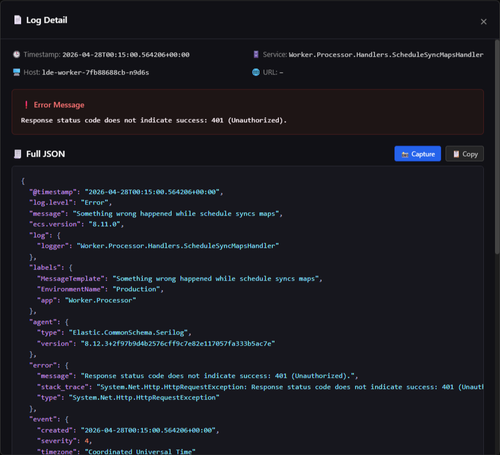Copy the full JSON with Copy button
The image size is (500, 455).
(465, 154)
